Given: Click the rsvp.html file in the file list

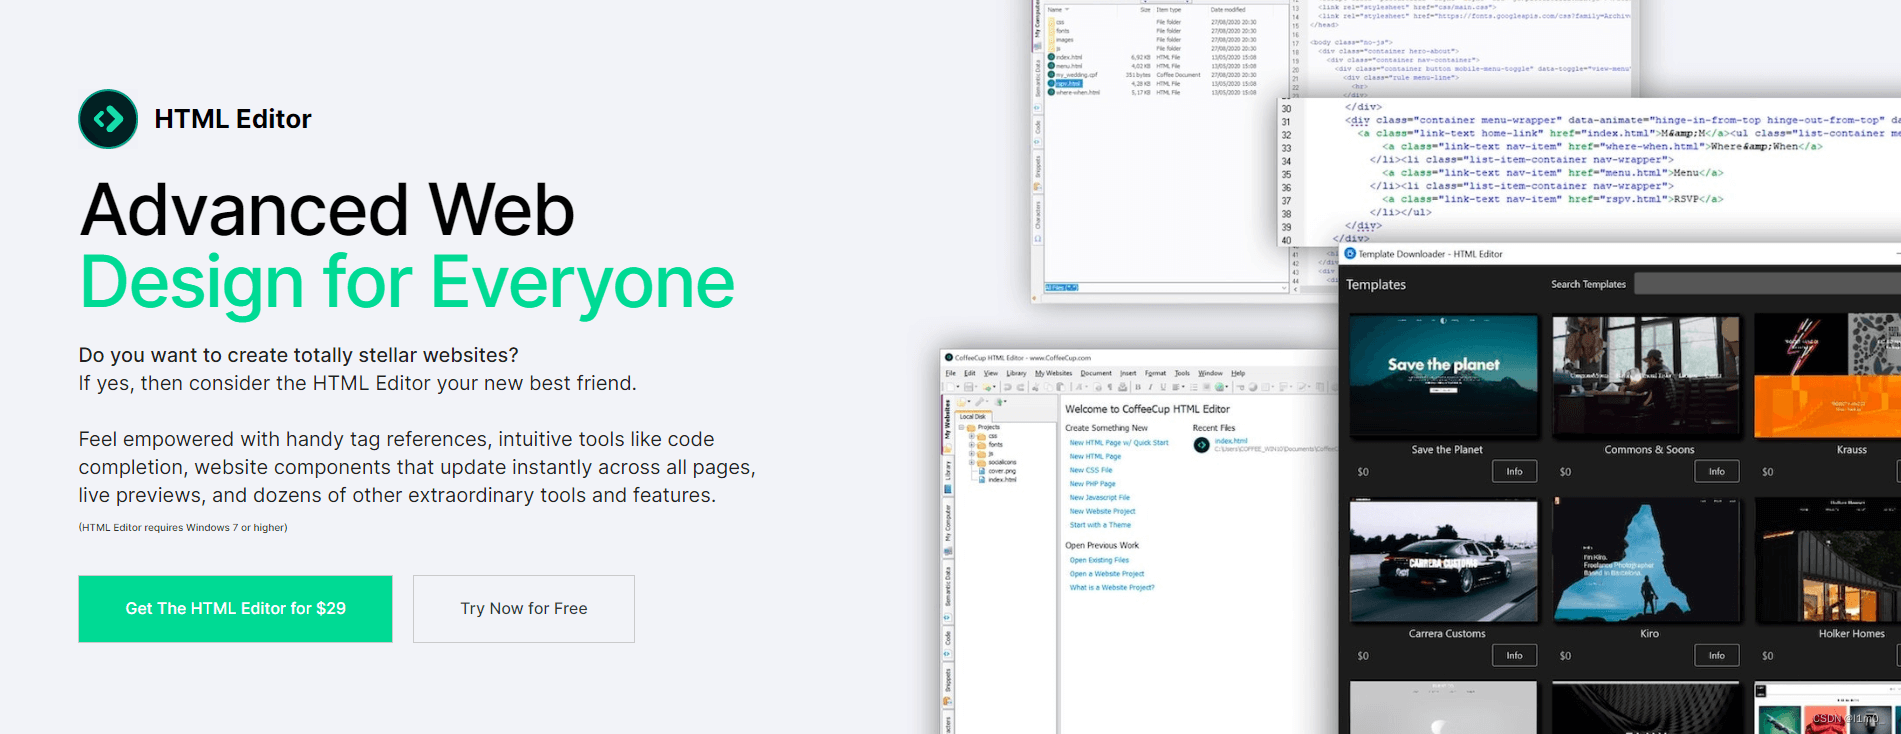Looking at the screenshot, I should (x=1068, y=83).
